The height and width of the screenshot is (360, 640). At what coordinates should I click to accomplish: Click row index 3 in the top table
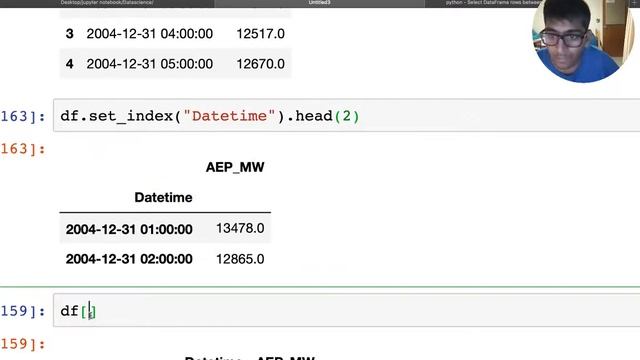(x=69, y=33)
